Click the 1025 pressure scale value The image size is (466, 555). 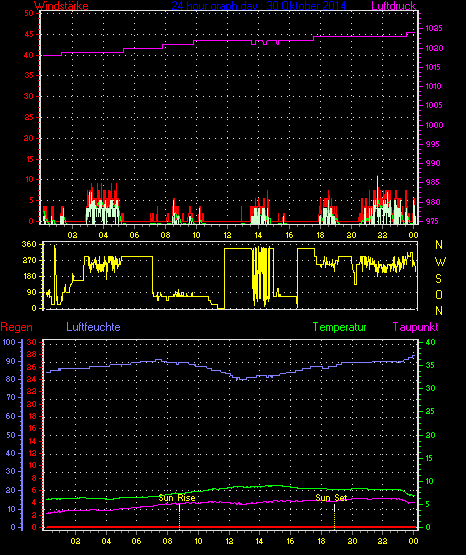434,28
